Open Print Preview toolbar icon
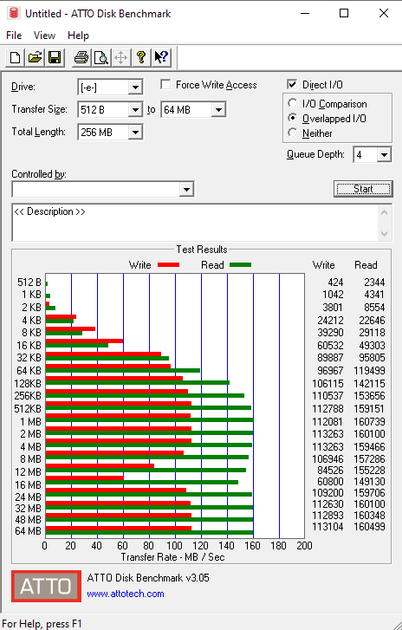The height and width of the screenshot is (630, 402). [x=101, y=57]
